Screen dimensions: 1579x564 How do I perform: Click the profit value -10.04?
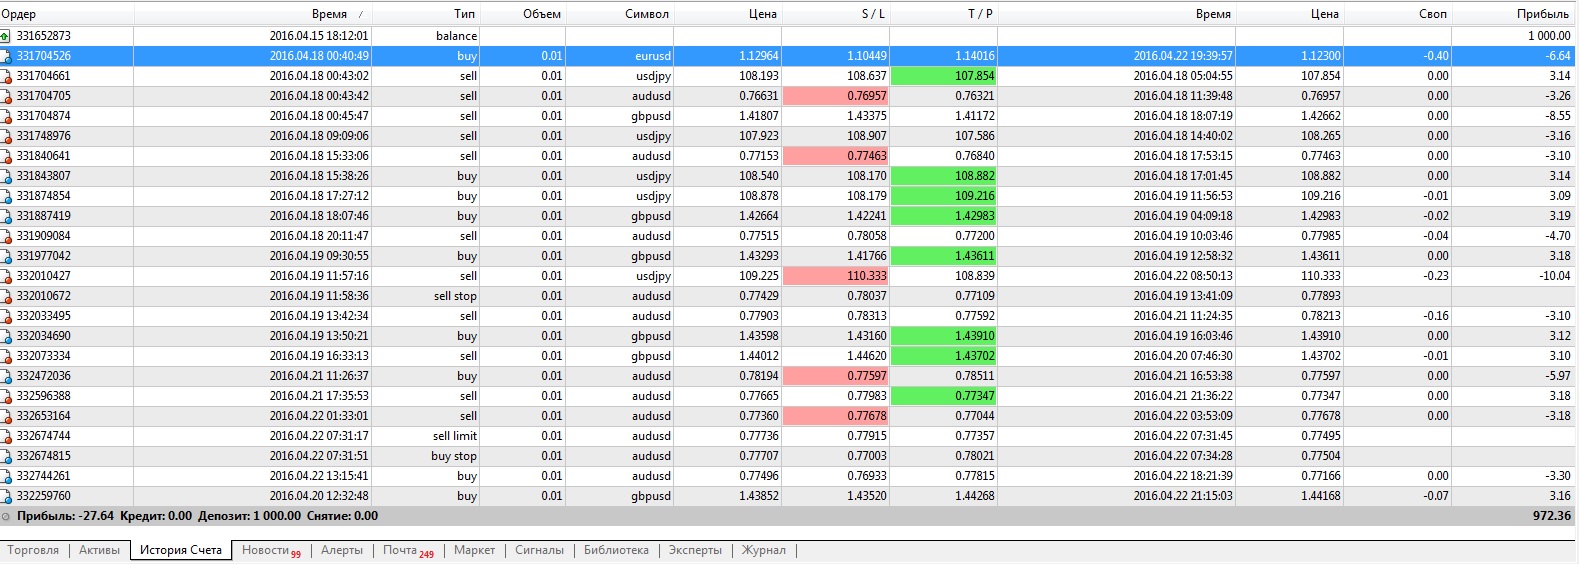pyautogui.click(x=1555, y=276)
